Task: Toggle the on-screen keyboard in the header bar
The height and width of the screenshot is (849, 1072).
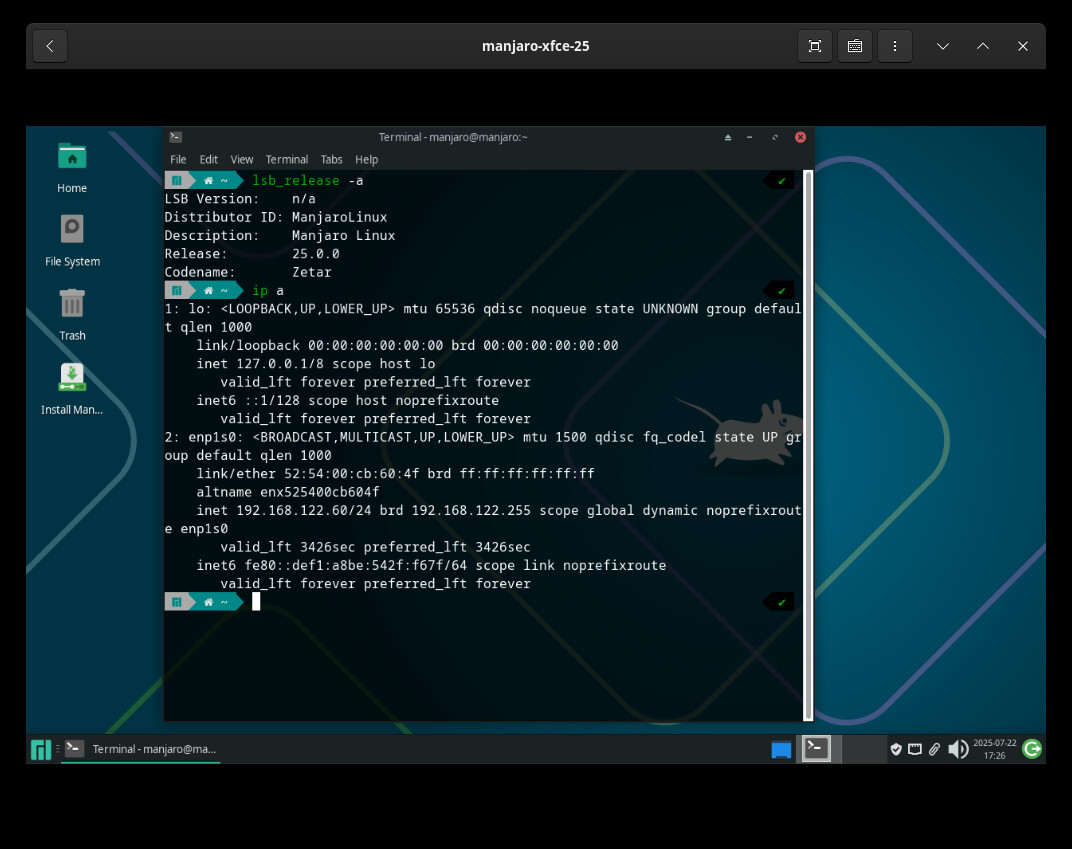Action: pyautogui.click(x=854, y=45)
